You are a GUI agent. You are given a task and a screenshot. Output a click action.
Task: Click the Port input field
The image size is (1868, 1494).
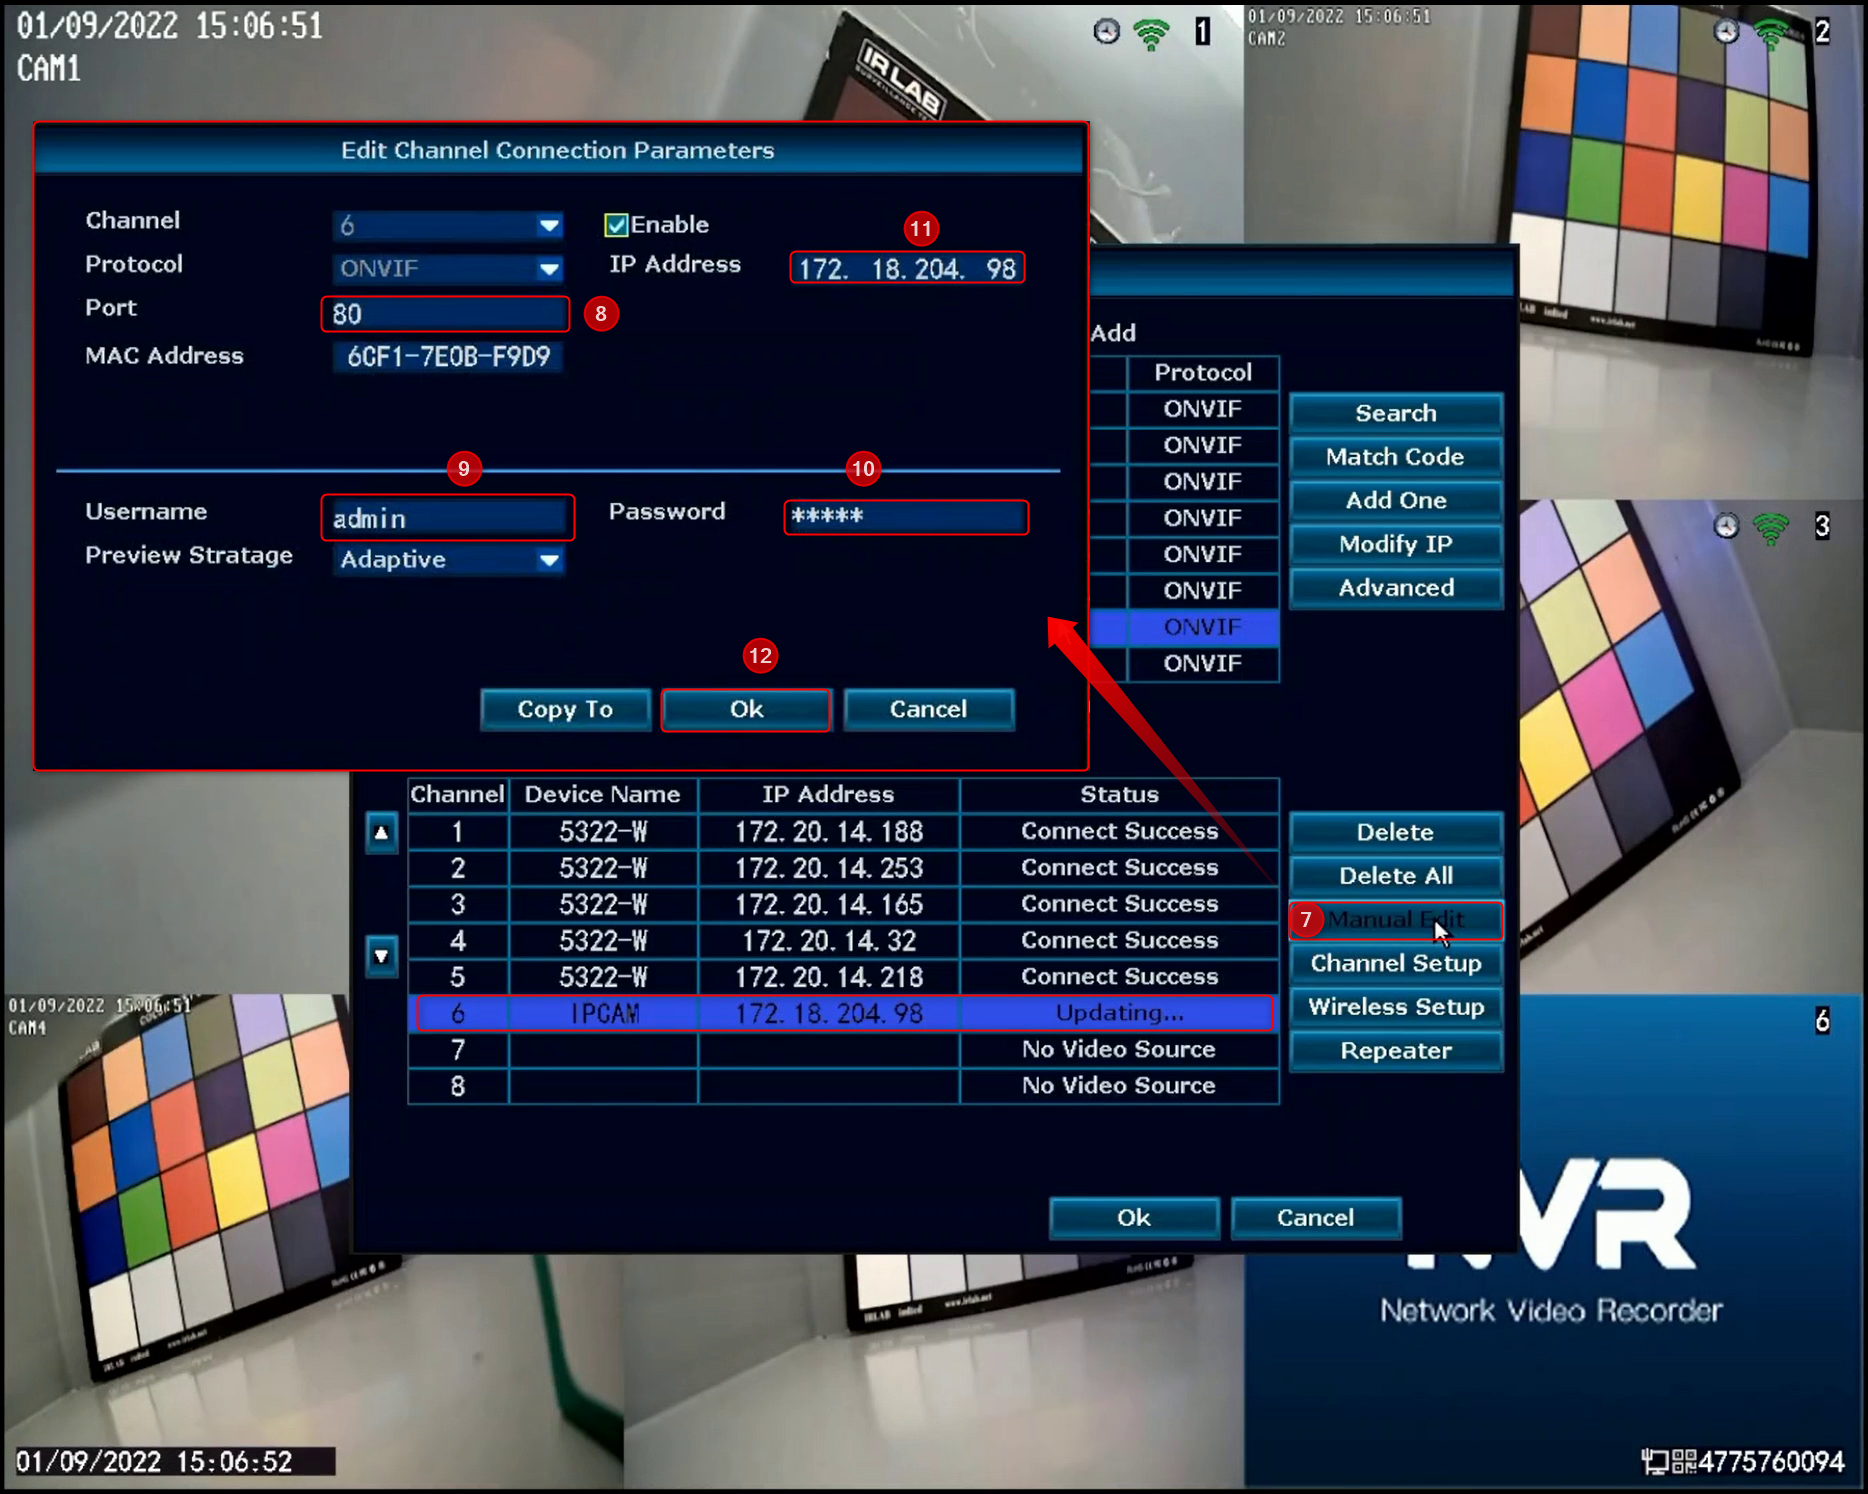coord(445,314)
